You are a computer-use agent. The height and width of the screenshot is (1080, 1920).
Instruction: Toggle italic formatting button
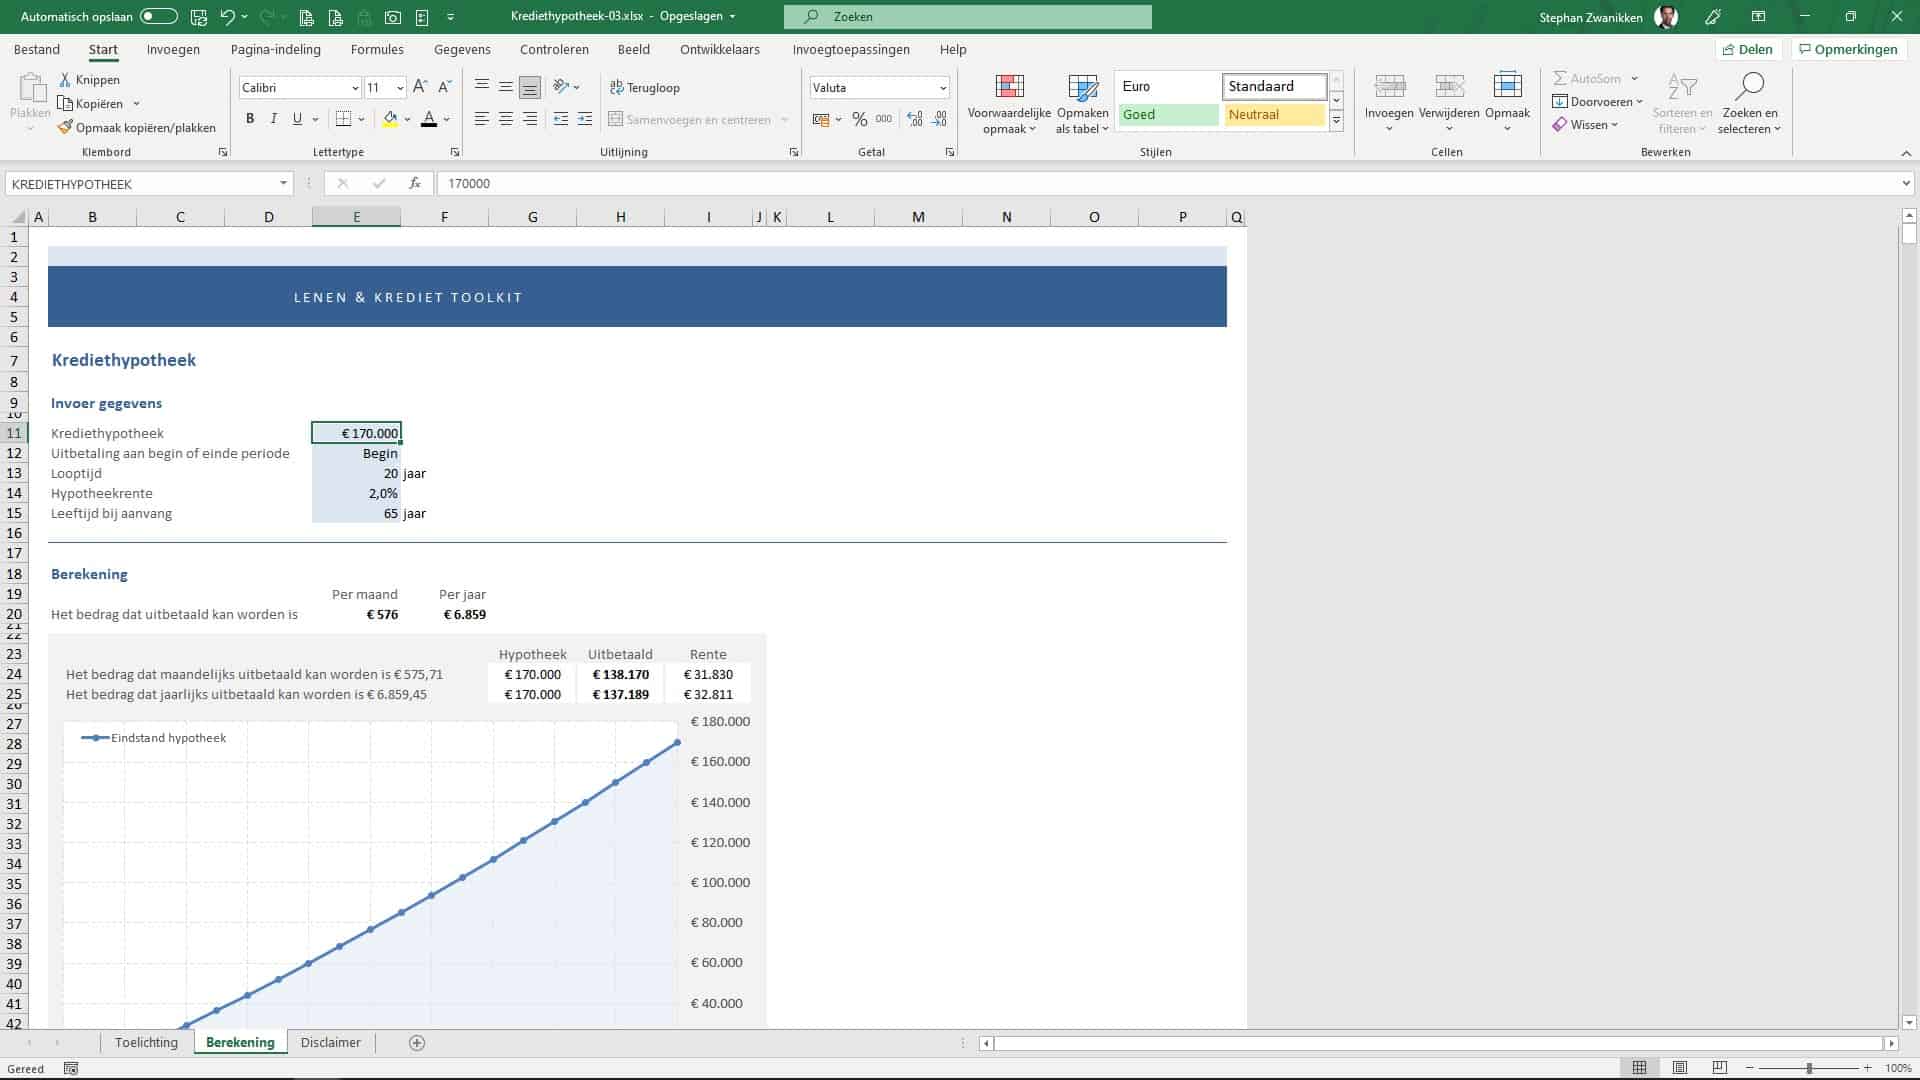(274, 119)
